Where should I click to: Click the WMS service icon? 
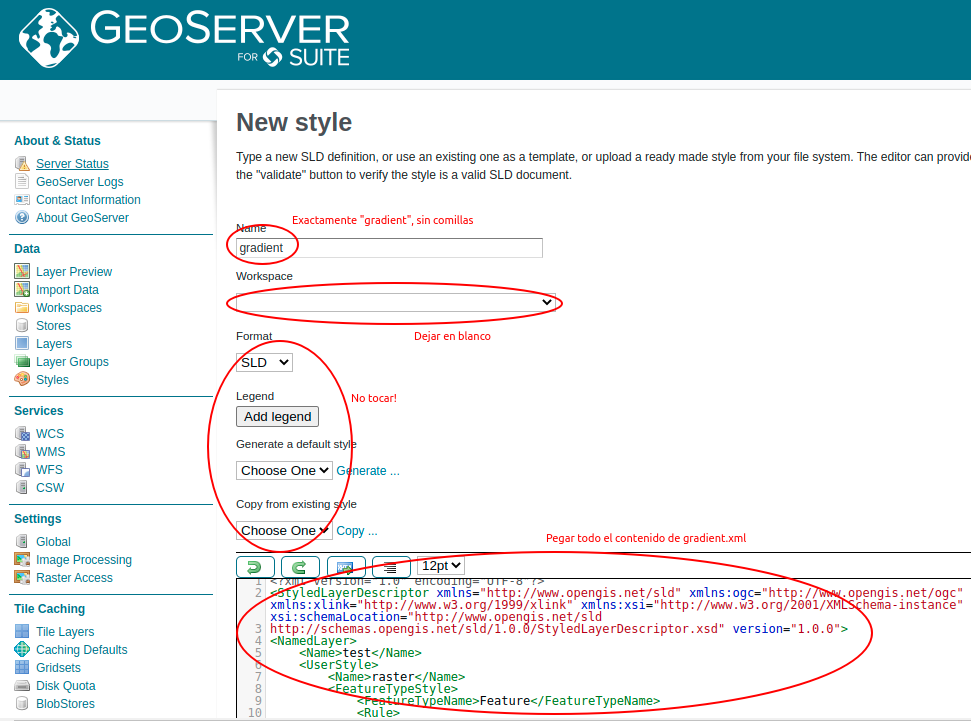[22, 452]
